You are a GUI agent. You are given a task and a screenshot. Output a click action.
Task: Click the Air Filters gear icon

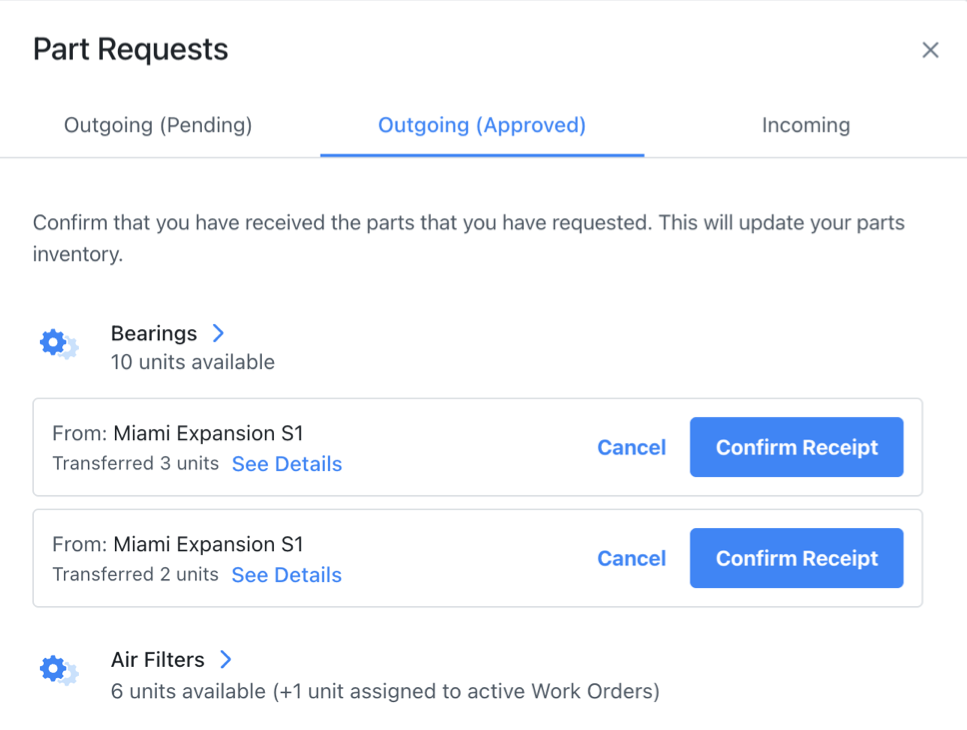pos(59,670)
